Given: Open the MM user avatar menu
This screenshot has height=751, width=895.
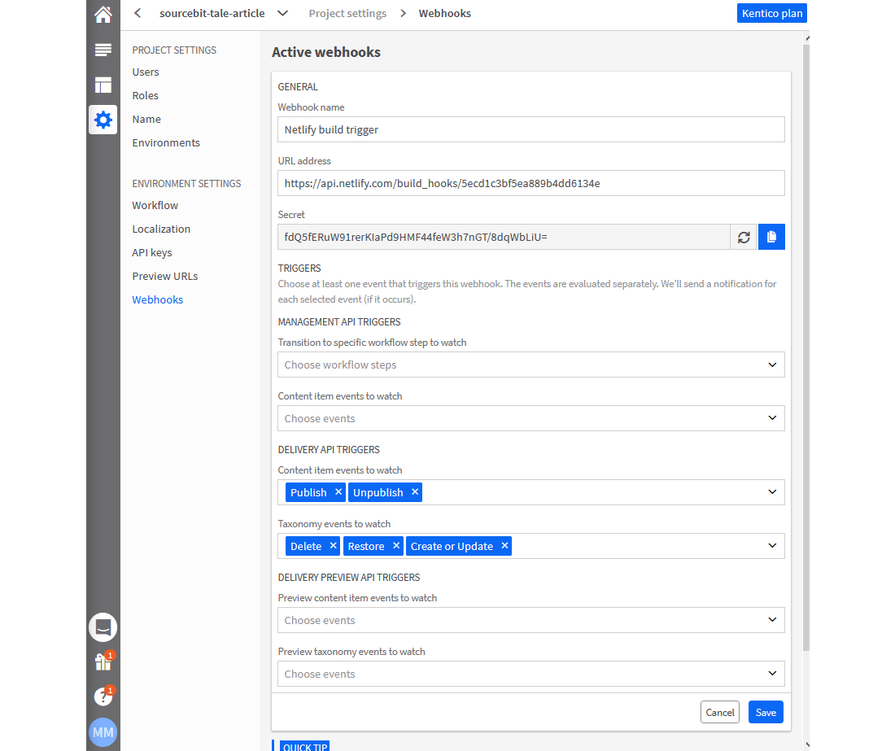Looking at the screenshot, I should pos(103,732).
